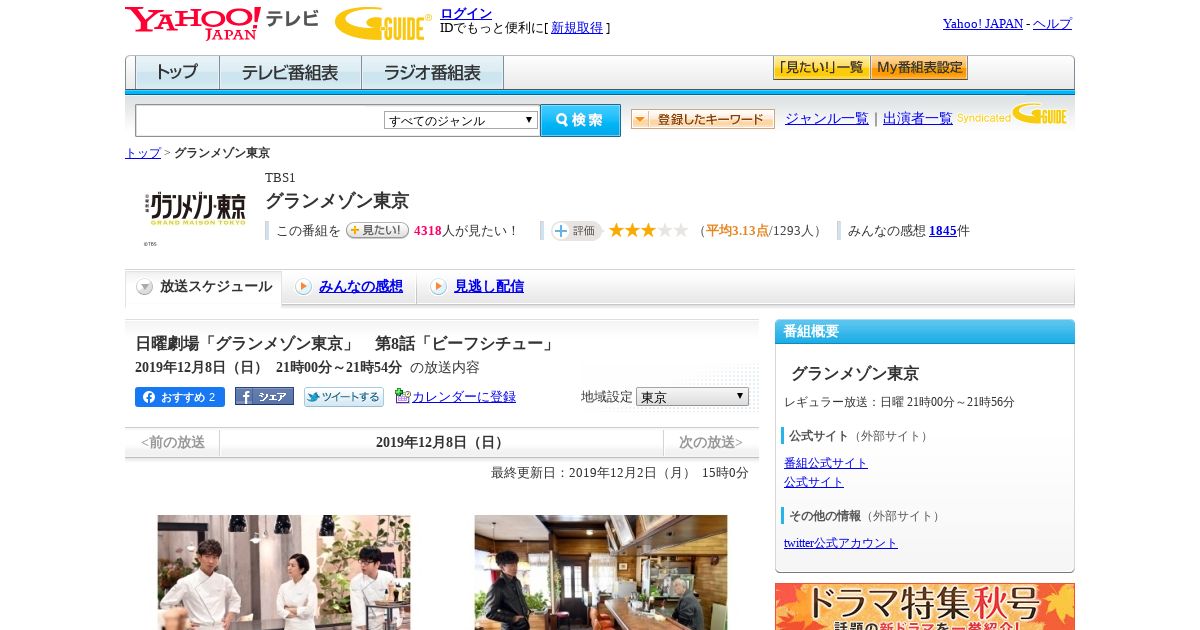This screenshot has width=1200, height=630.
Task: Open the 見逃し配信 tab link
Action: click(489, 287)
